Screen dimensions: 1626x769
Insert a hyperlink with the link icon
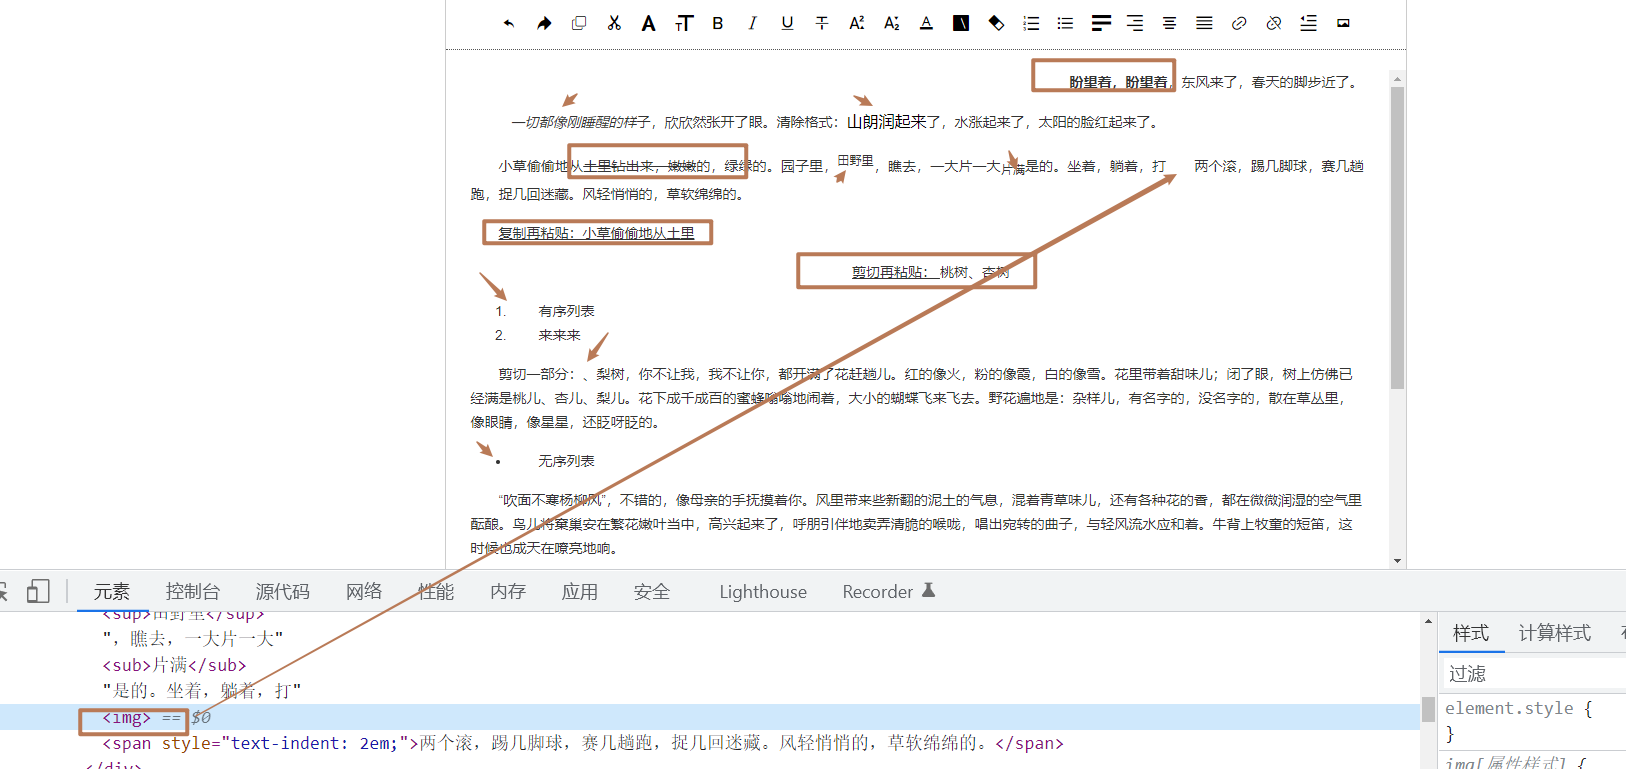pyautogui.click(x=1239, y=23)
